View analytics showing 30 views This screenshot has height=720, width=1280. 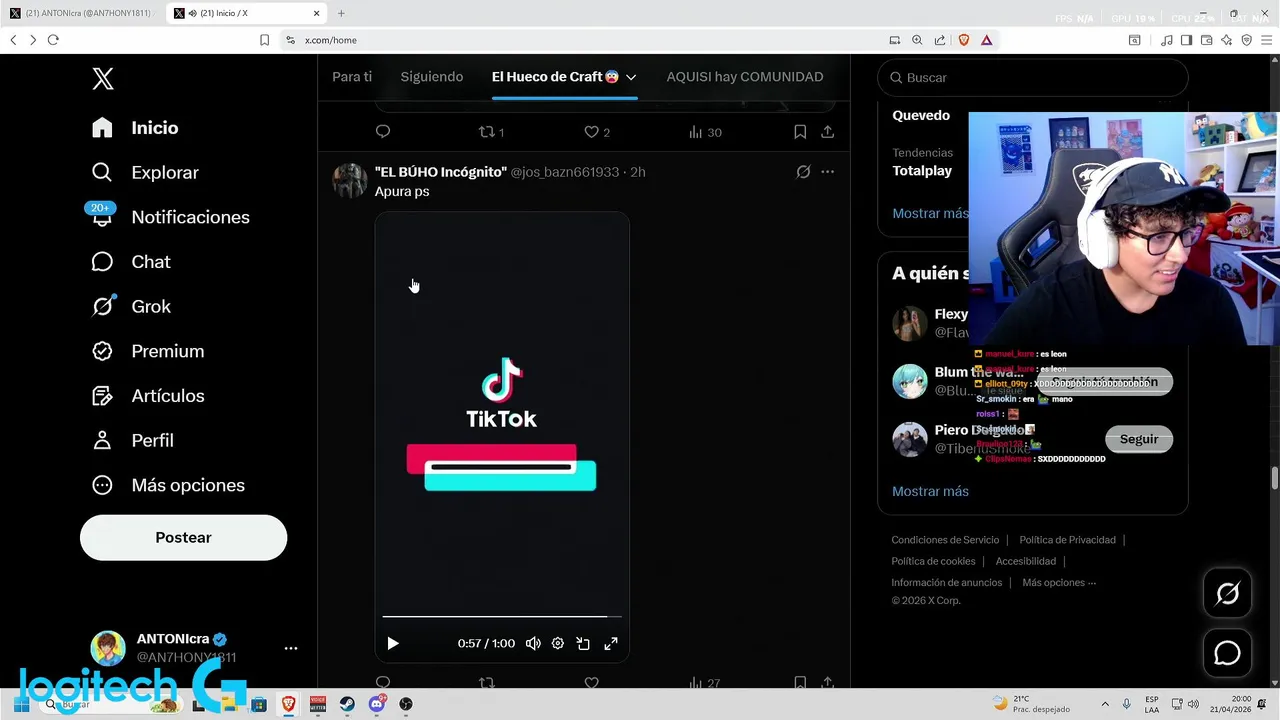[705, 132]
